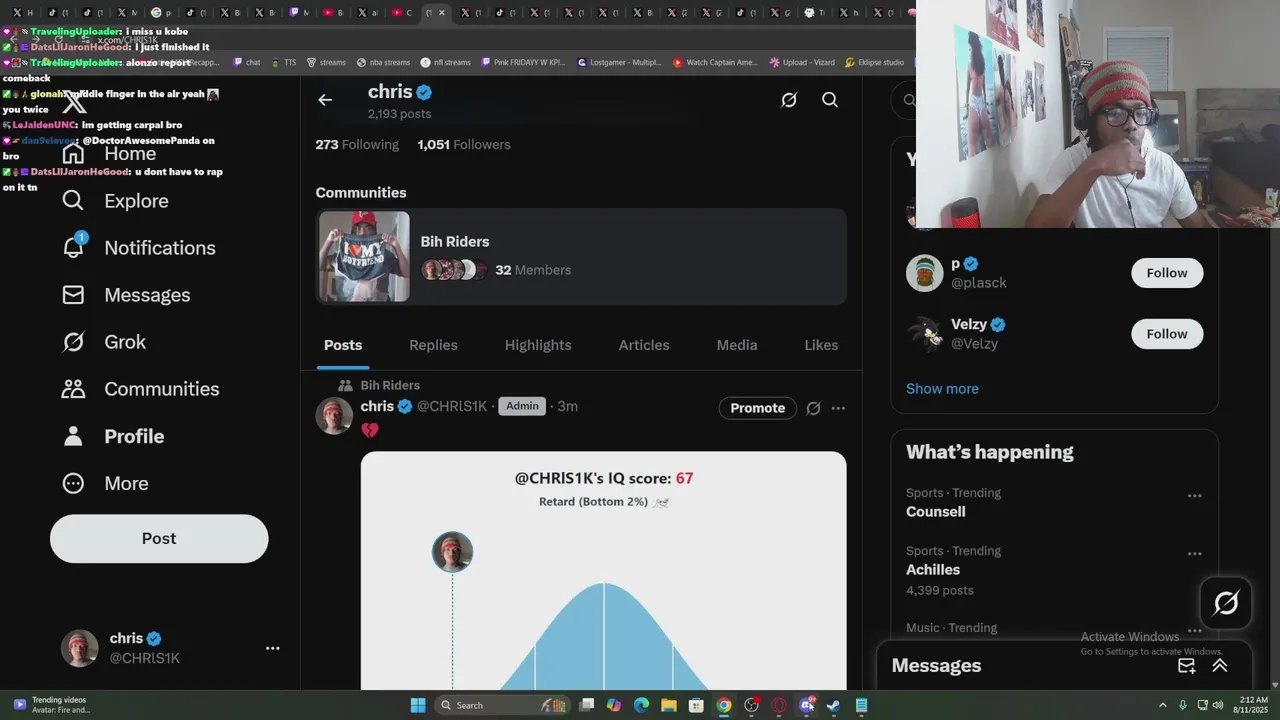Open File Explorer from the taskbar

coord(669,705)
